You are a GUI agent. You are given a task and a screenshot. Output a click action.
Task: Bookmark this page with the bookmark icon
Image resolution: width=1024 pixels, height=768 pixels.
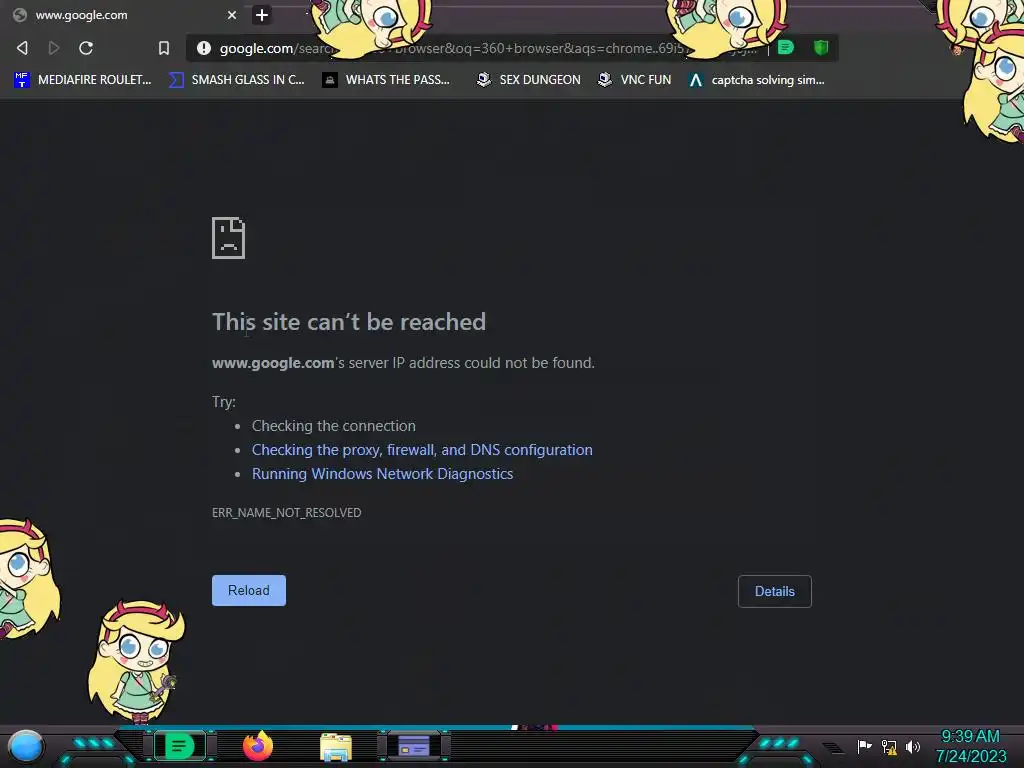point(164,48)
